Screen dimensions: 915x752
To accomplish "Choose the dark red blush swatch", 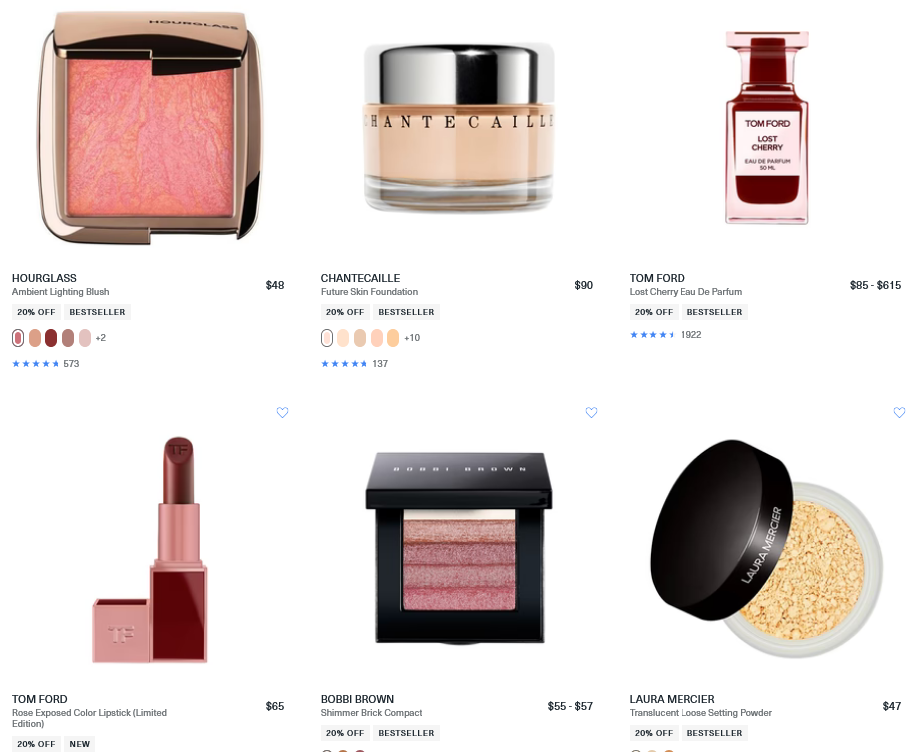I will click(51, 338).
